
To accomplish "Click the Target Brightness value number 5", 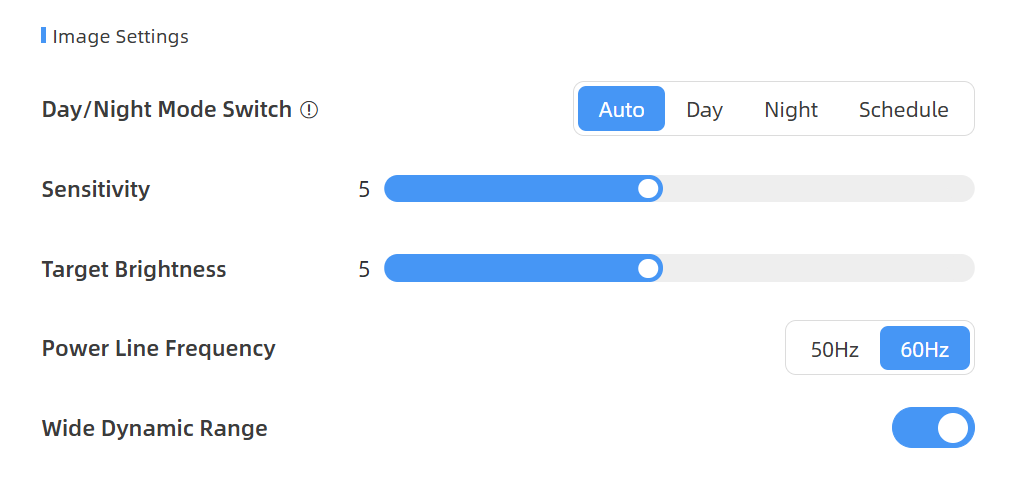I will (364, 269).
